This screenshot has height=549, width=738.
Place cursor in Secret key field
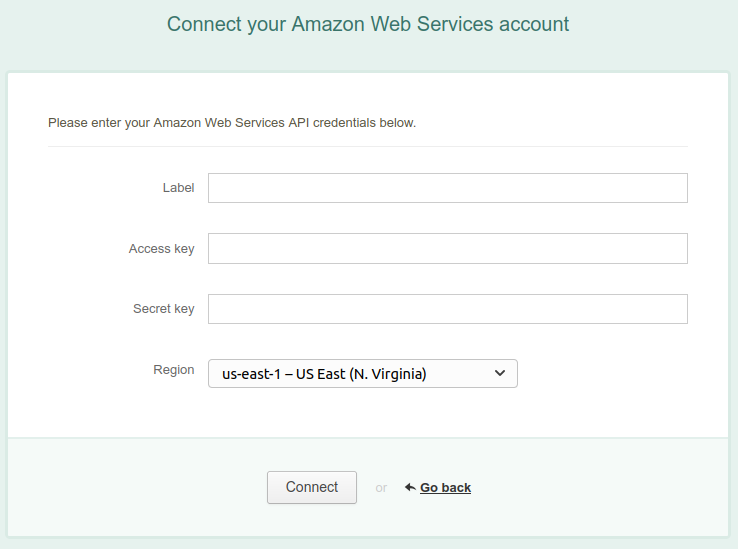[x=447, y=309]
